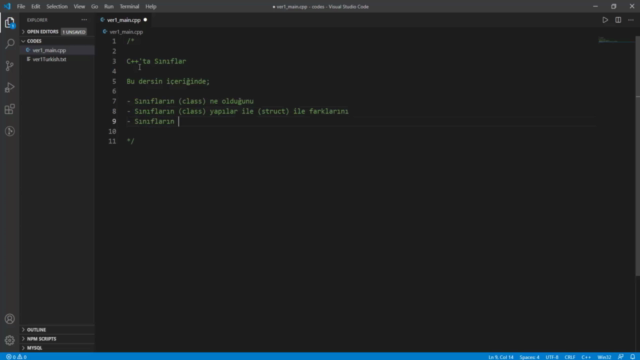Click the 'ne olduğunu' comment line
The height and width of the screenshot is (360, 640).
(190, 101)
